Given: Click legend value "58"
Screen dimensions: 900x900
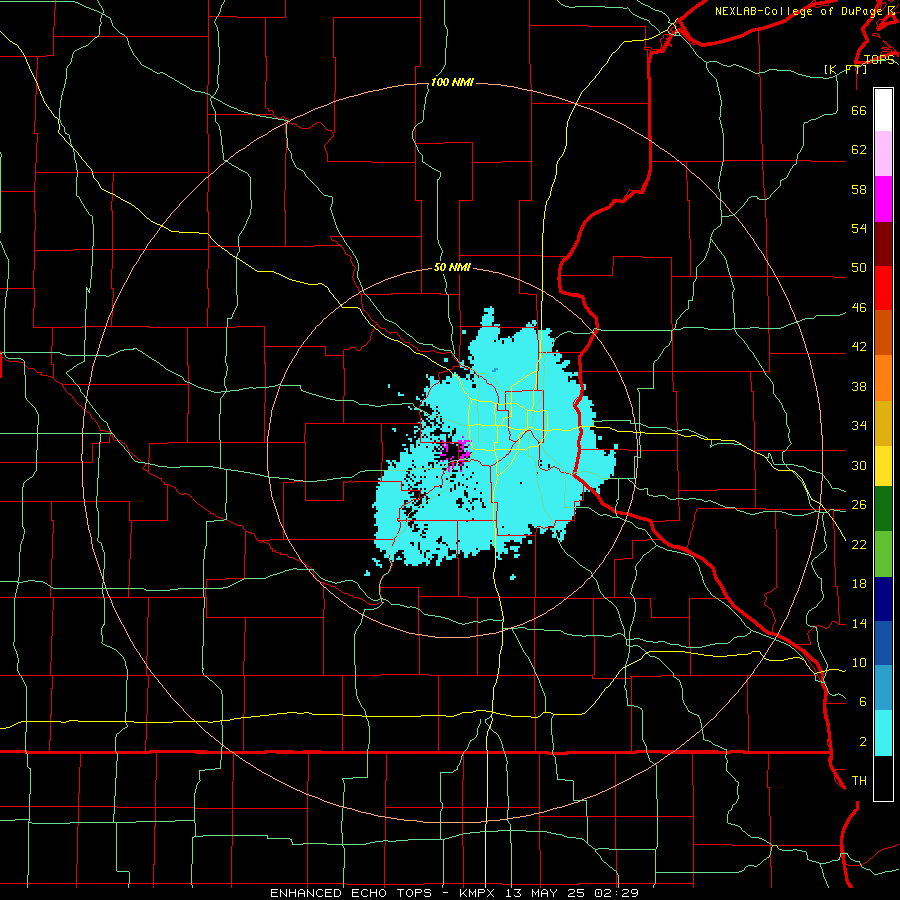Looking at the screenshot, I should pyautogui.click(x=859, y=189).
